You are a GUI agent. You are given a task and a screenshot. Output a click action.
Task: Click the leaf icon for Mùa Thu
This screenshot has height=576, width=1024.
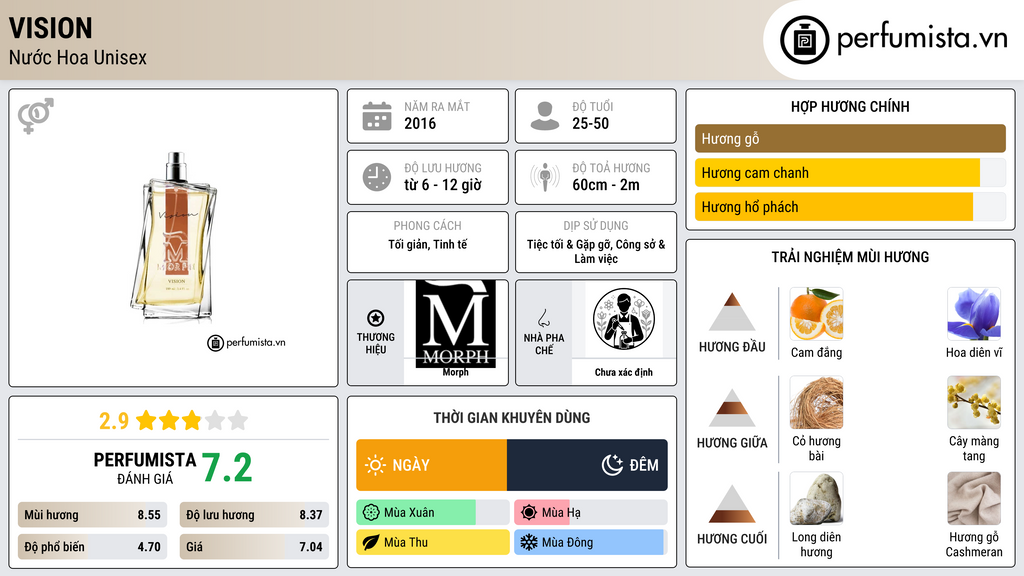coord(371,542)
